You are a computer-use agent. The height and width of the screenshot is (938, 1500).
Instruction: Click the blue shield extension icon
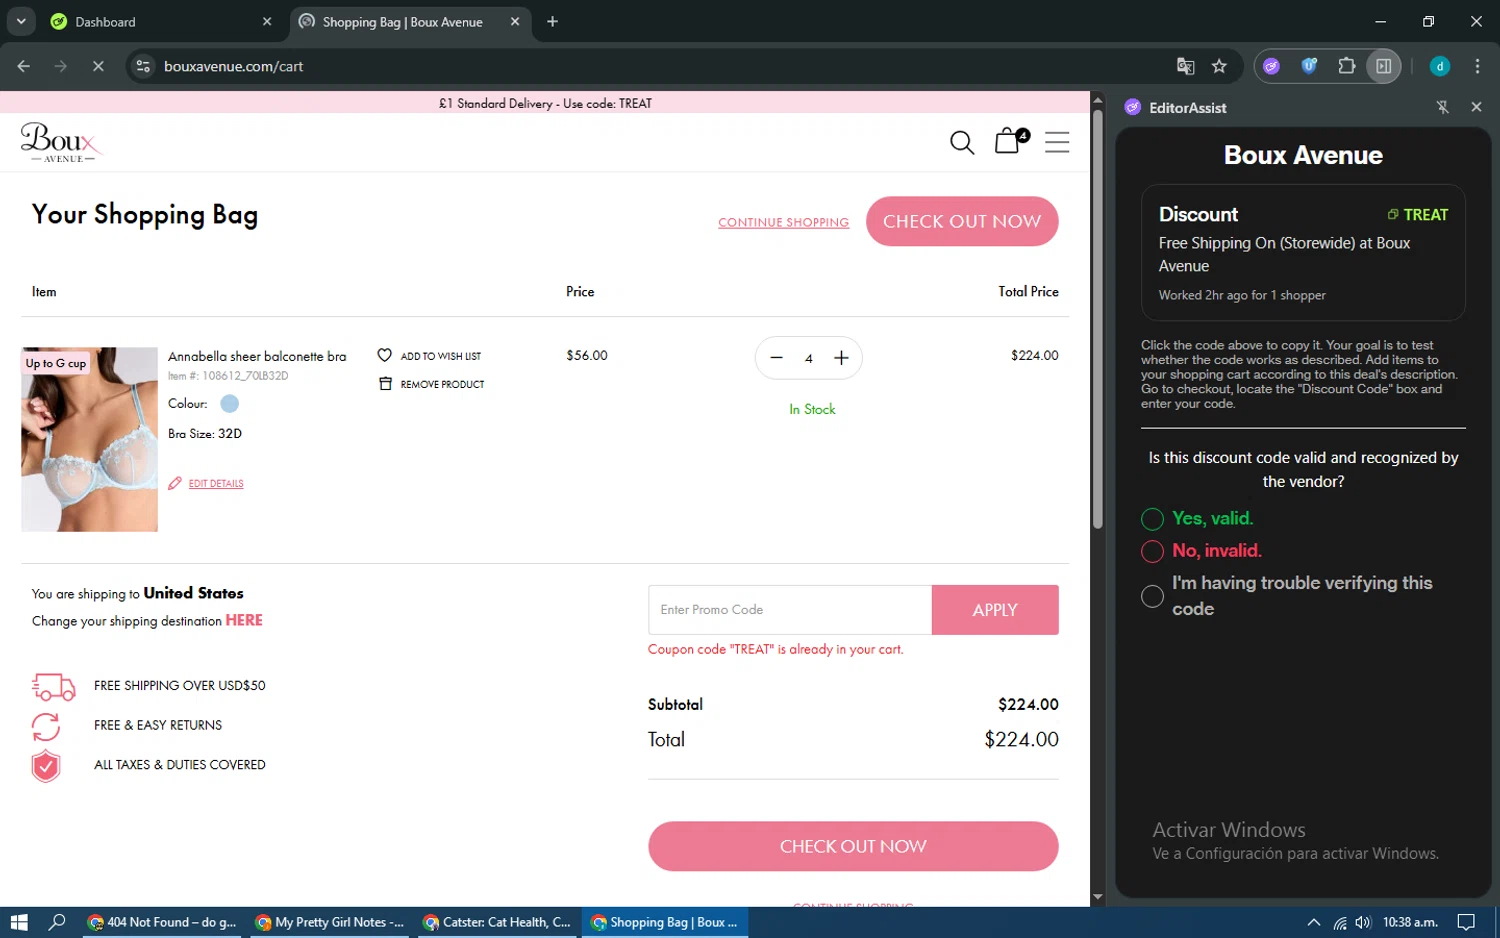tap(1309, 66)
